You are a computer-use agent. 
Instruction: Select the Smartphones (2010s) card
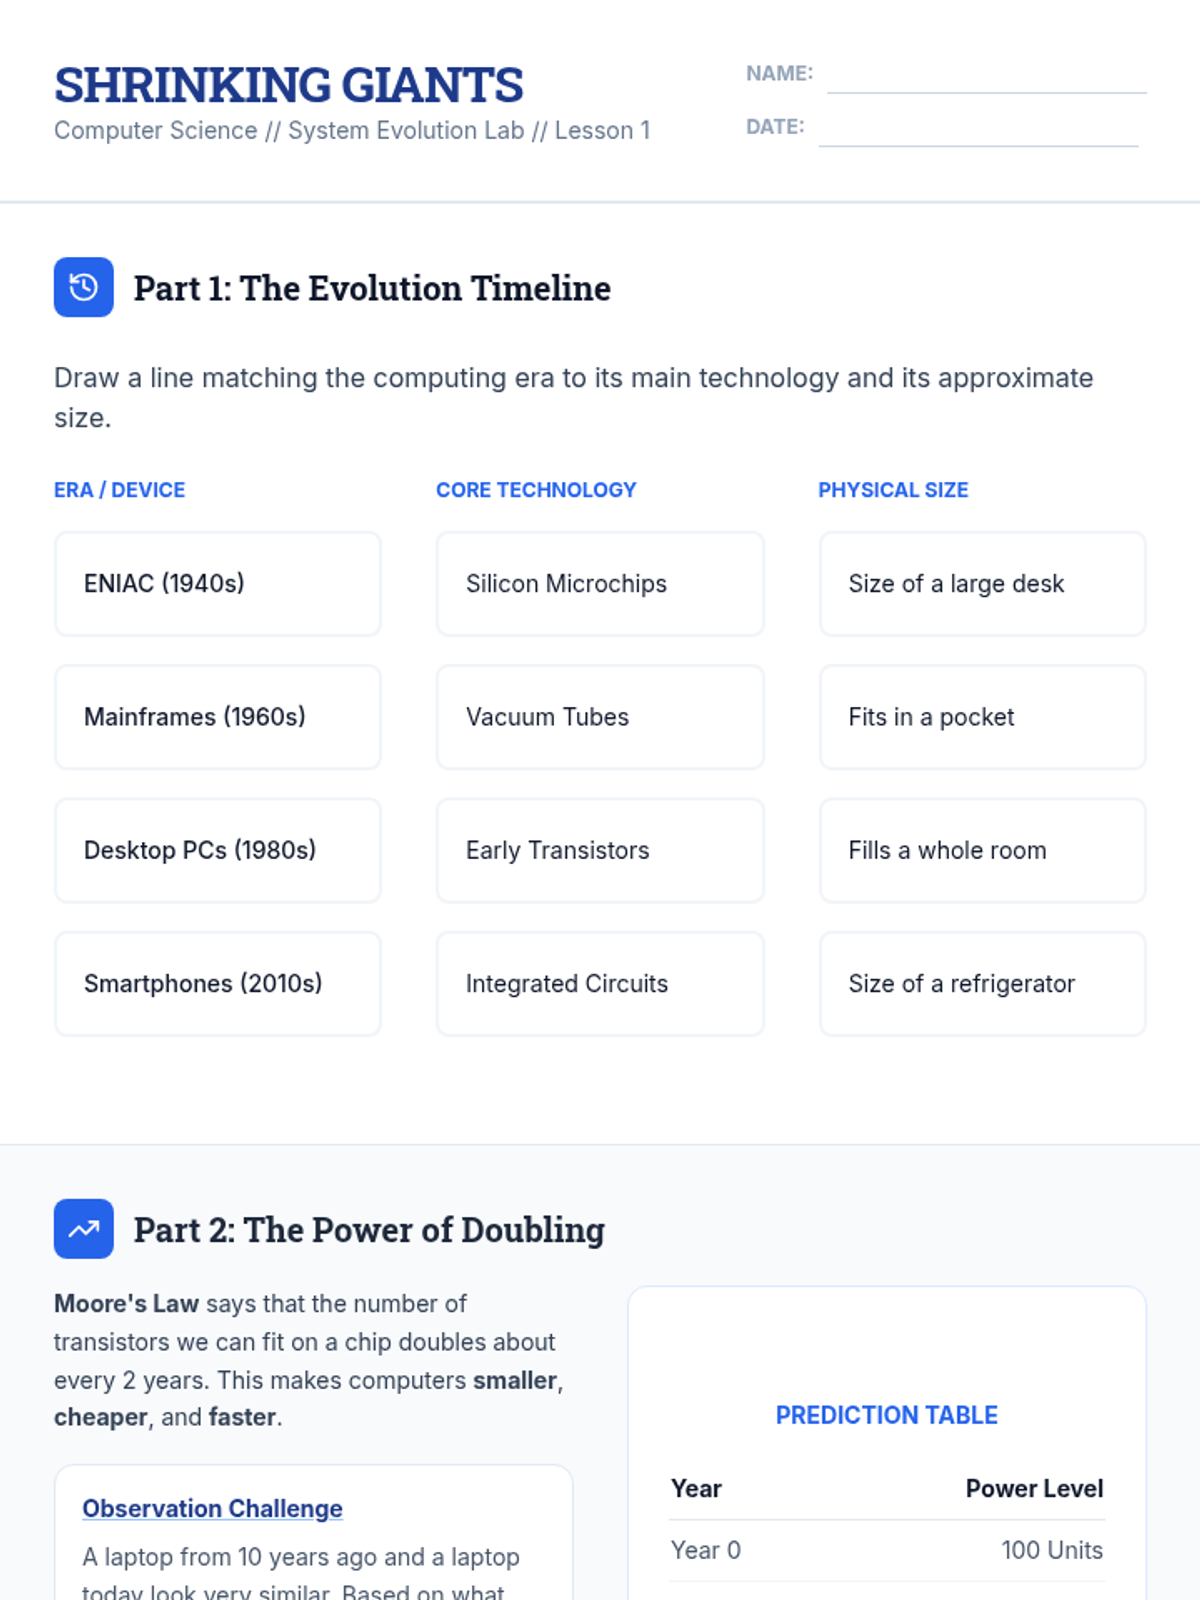218,984
